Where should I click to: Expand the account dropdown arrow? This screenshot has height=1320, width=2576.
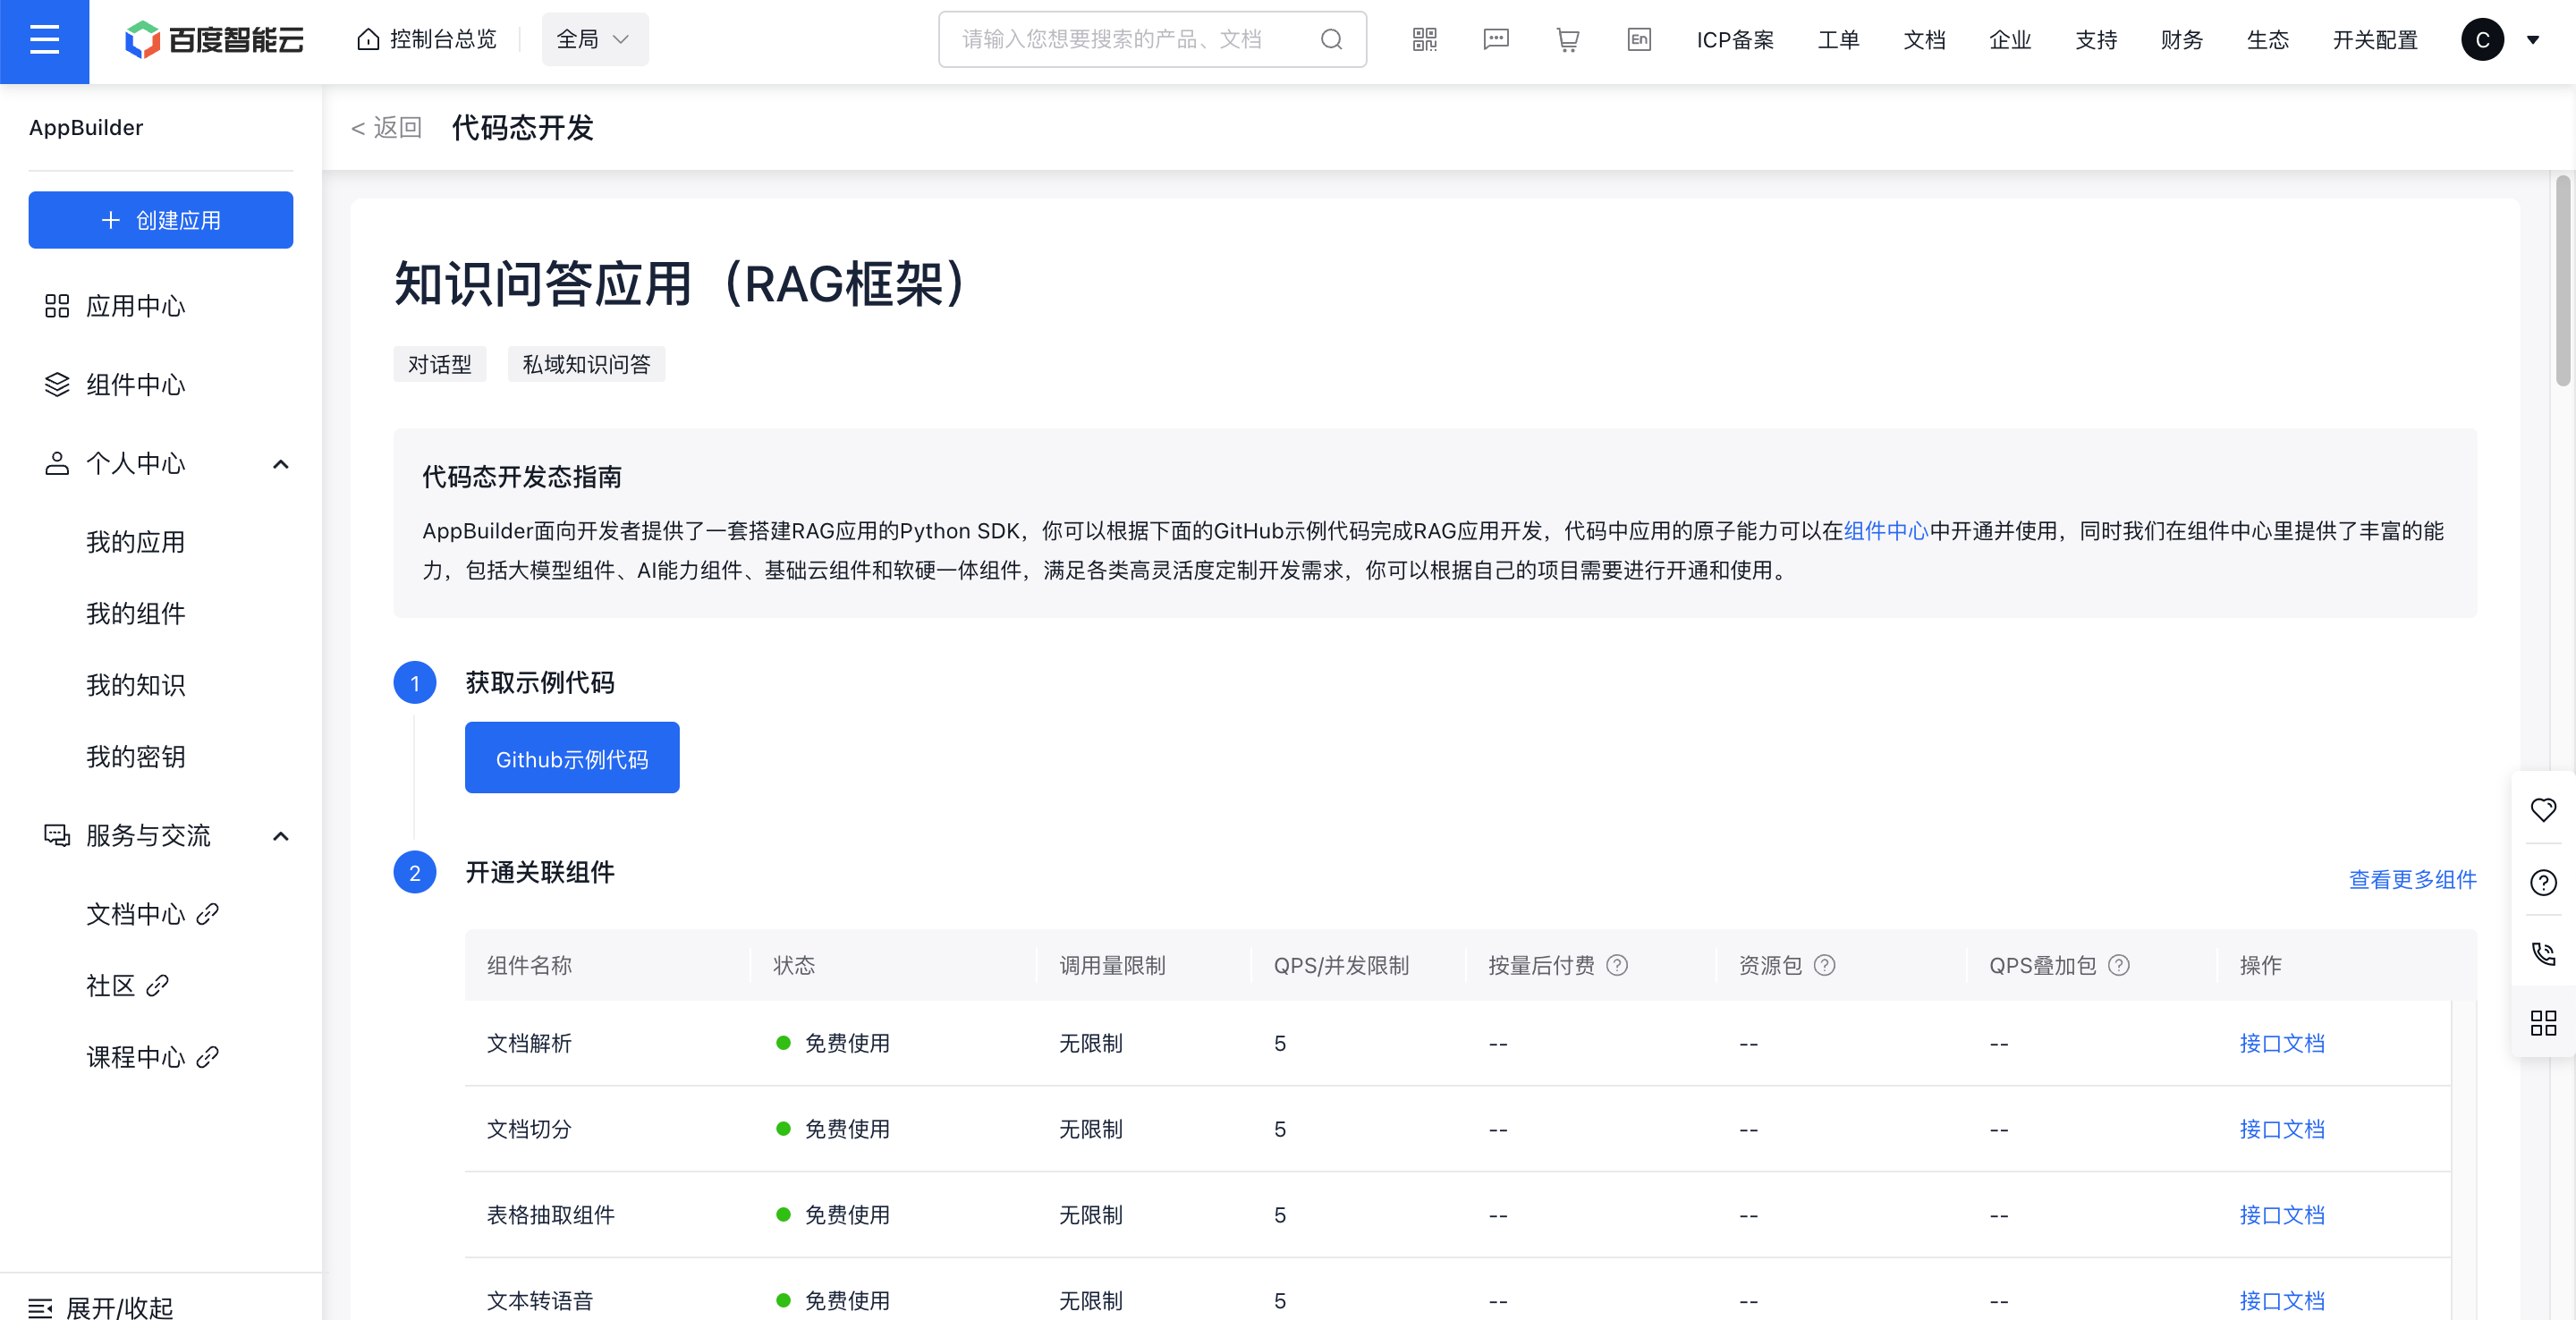tap(2533, 40)
